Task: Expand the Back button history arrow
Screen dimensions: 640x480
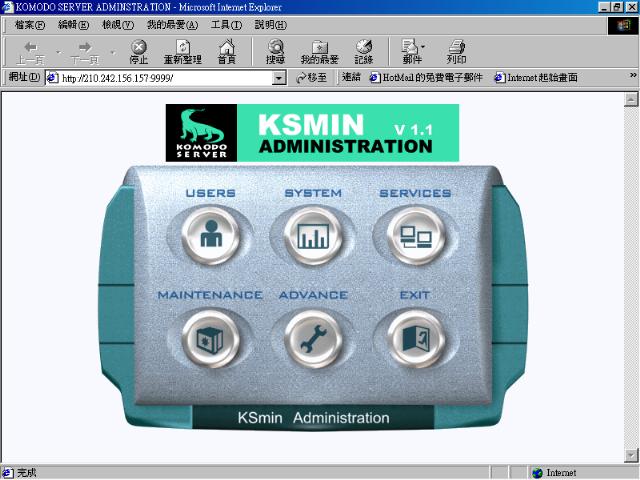Action: 58,52
